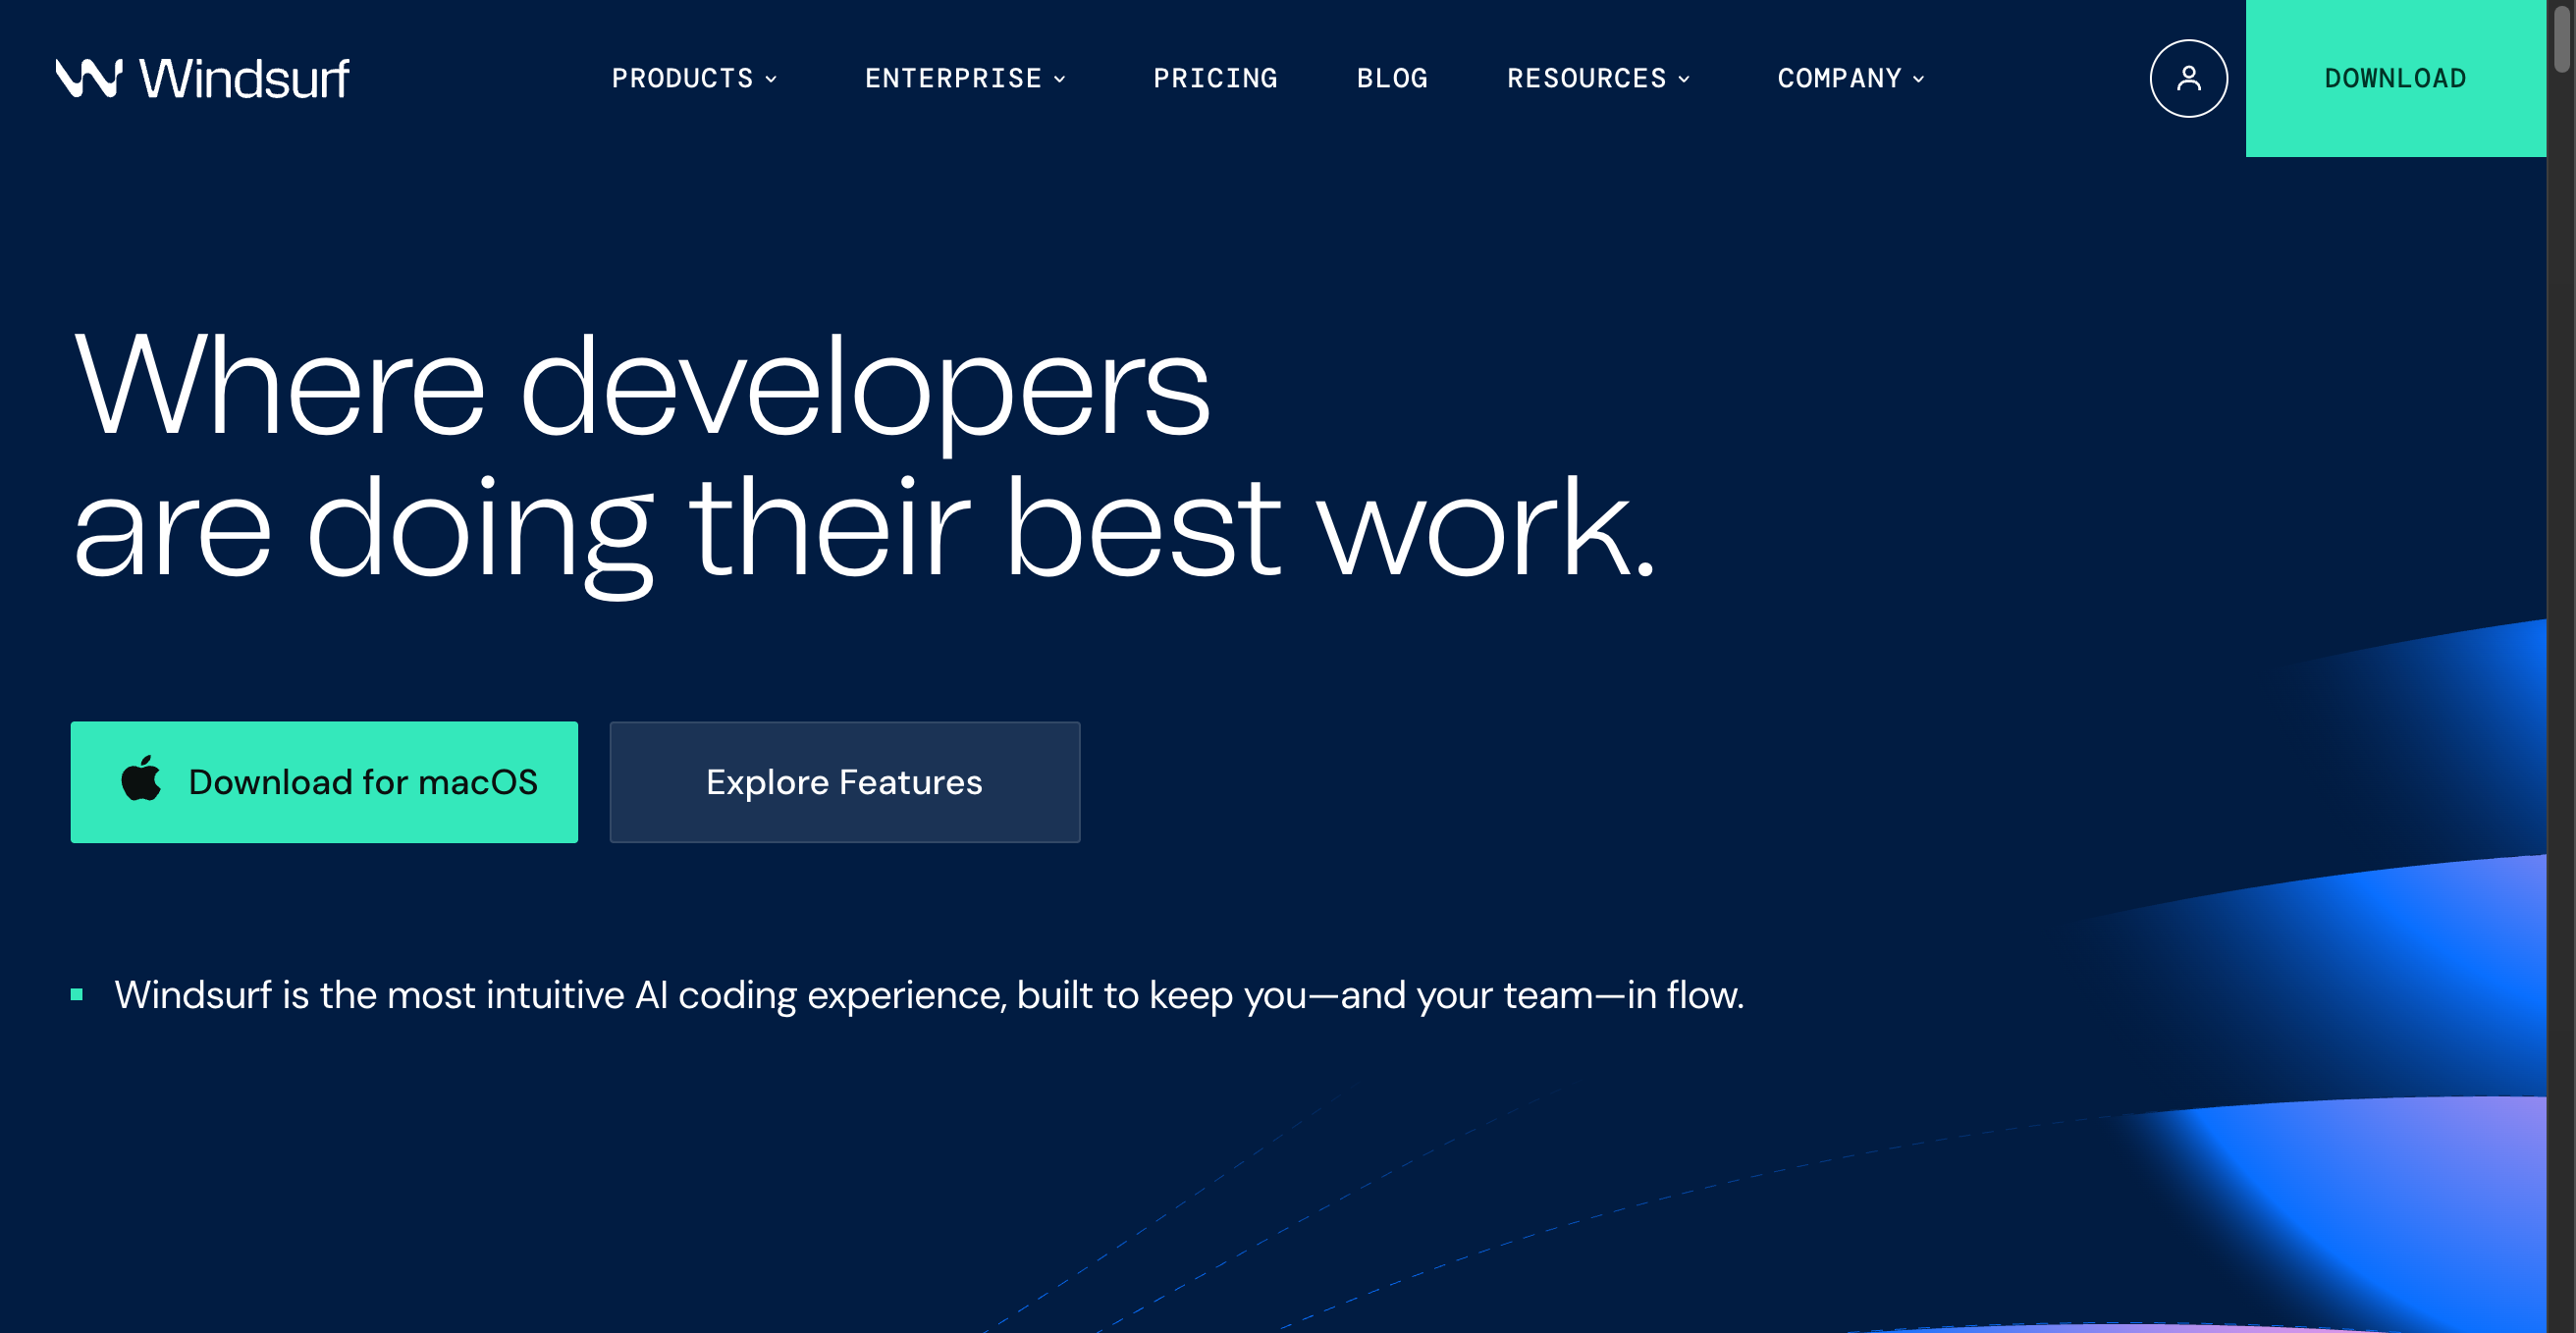Open the RESOURCES menu label
Image resolution: width=2576 pixels, height=1333 pixels.
click(1587, 78)
